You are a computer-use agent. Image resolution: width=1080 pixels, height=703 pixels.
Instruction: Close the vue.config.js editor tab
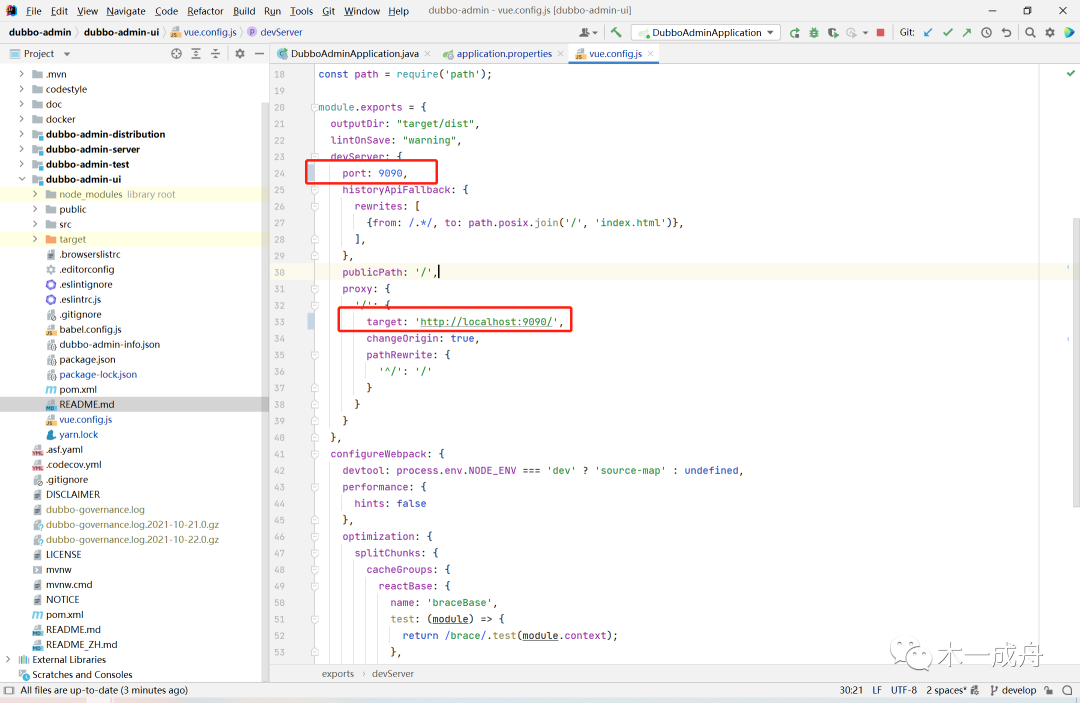(x=650, y=54)
